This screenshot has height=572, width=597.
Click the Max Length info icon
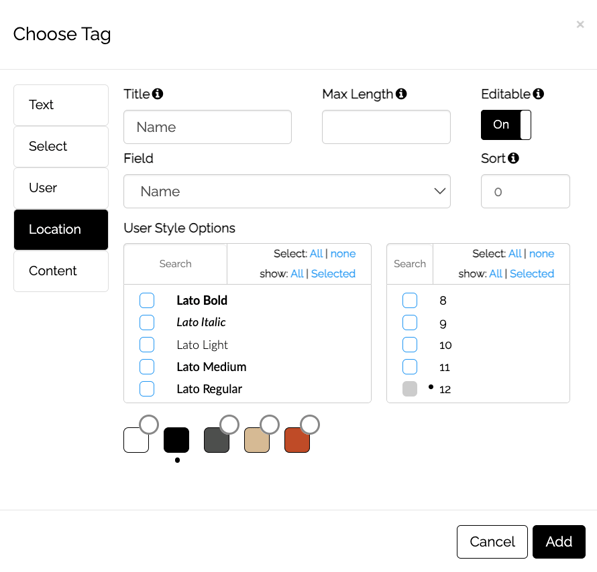[401, 94]
